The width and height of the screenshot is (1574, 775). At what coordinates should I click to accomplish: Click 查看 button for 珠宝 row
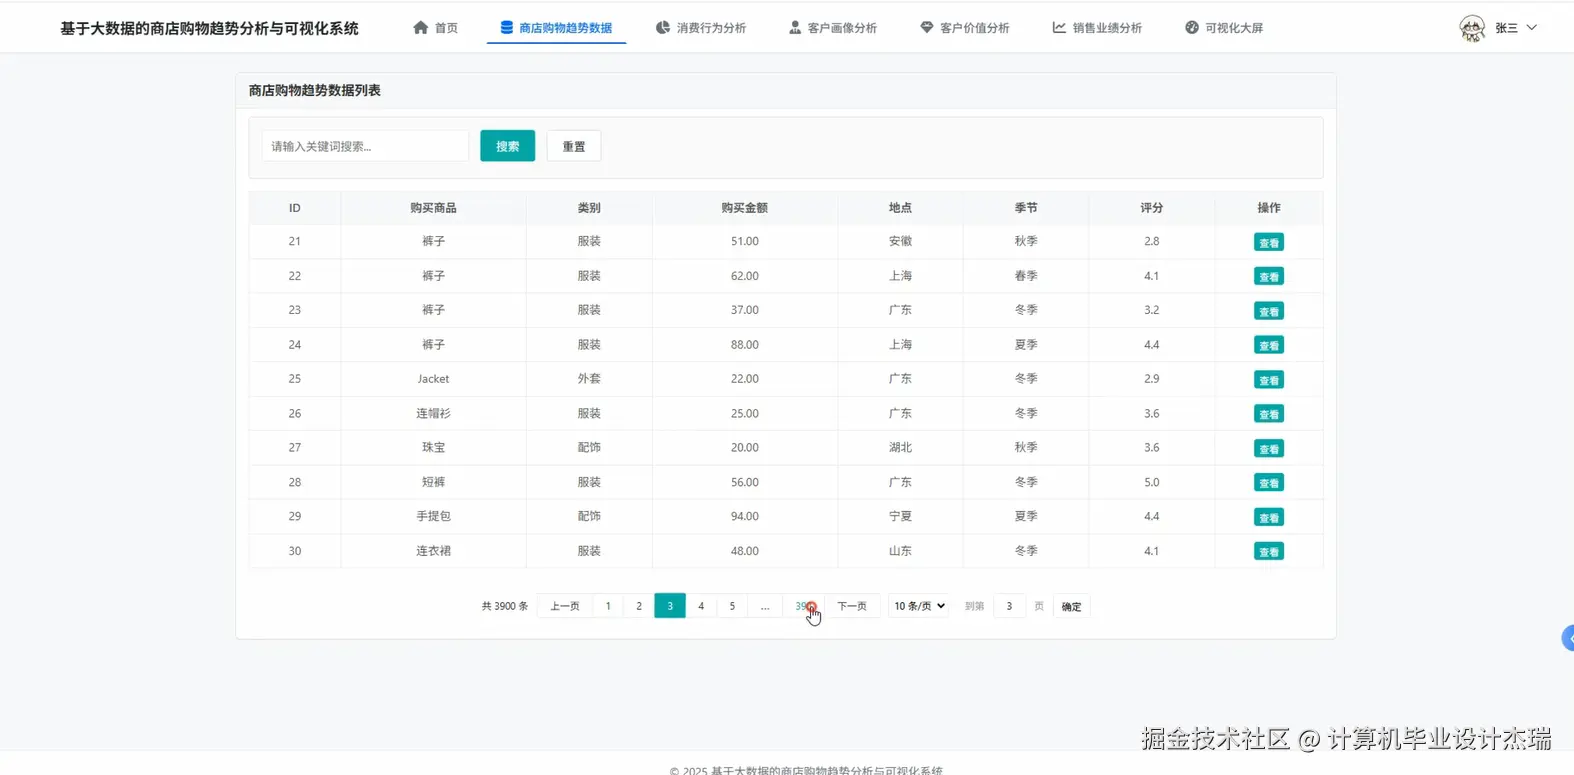coord(1269,449)
